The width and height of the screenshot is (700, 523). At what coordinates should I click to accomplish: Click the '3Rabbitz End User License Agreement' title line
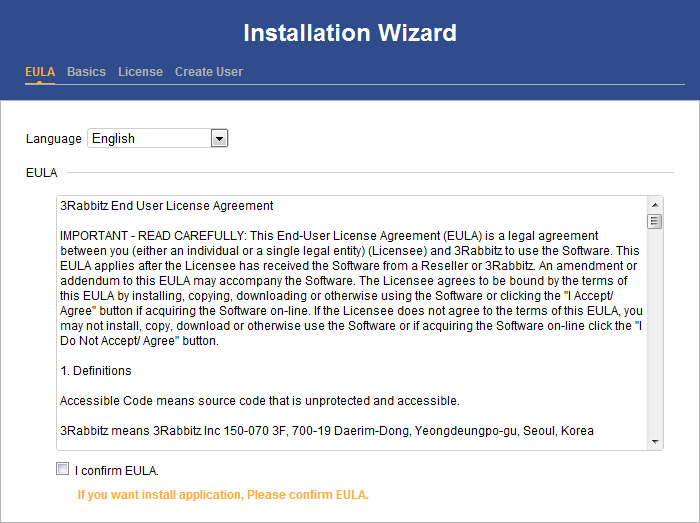coord(167,206)
